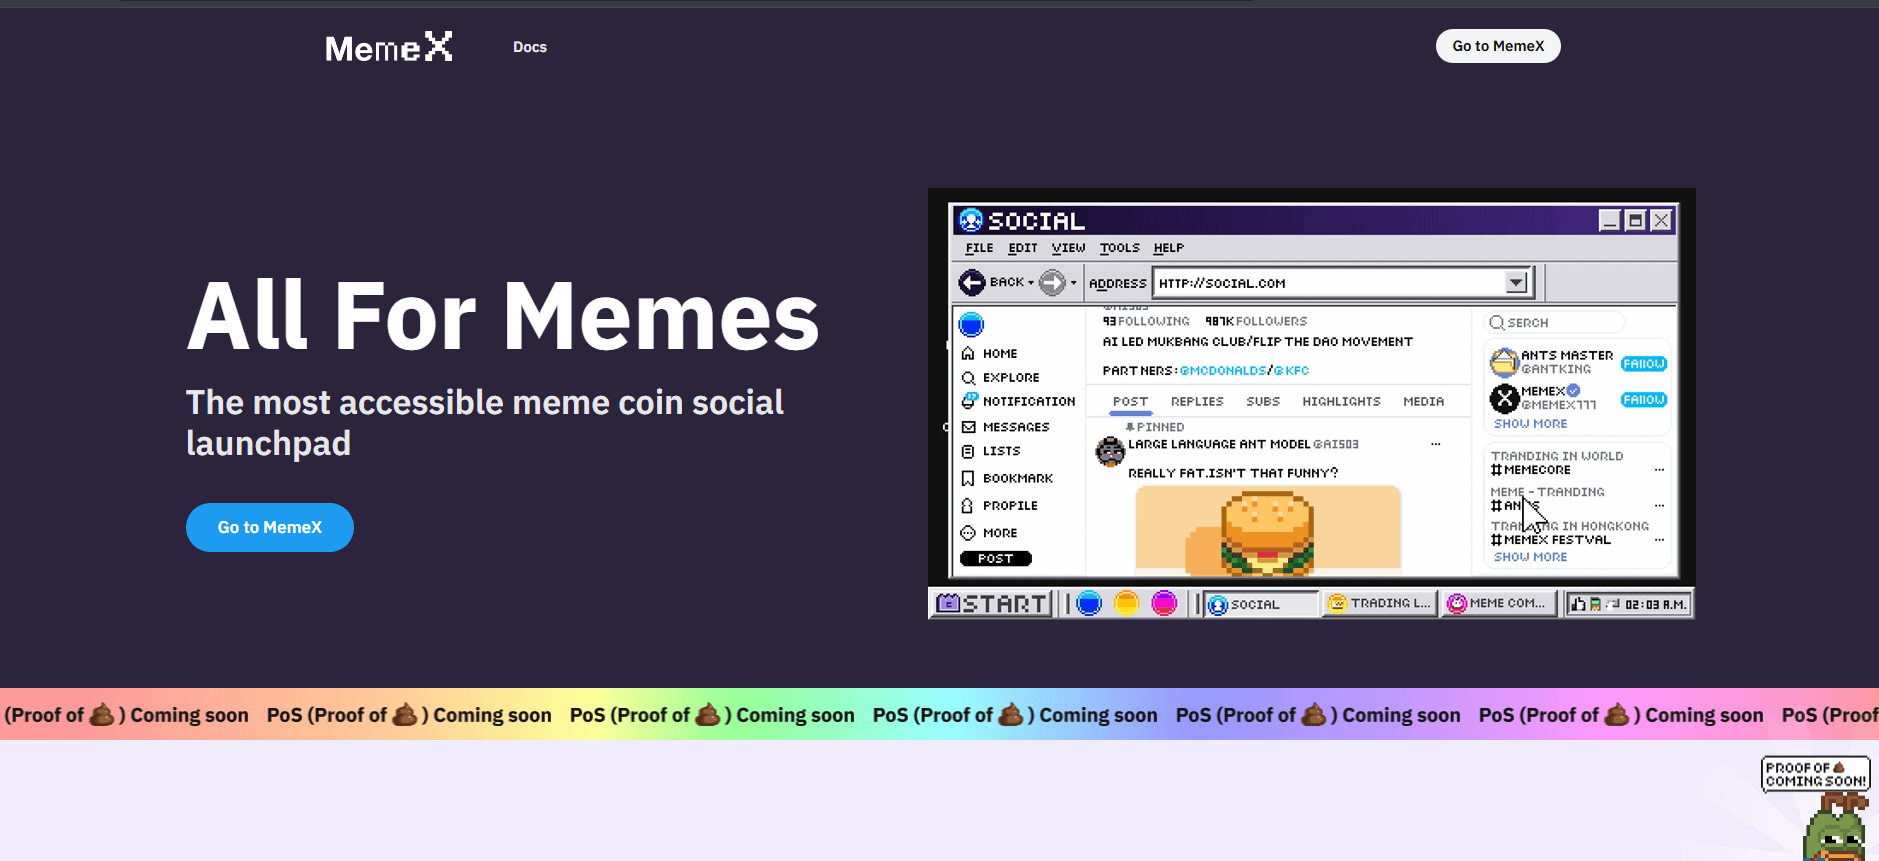Viewport: 1879px width, 861px height.
Task: Expand the Back button history dropdown arrow
Action: pos(1031,283)
